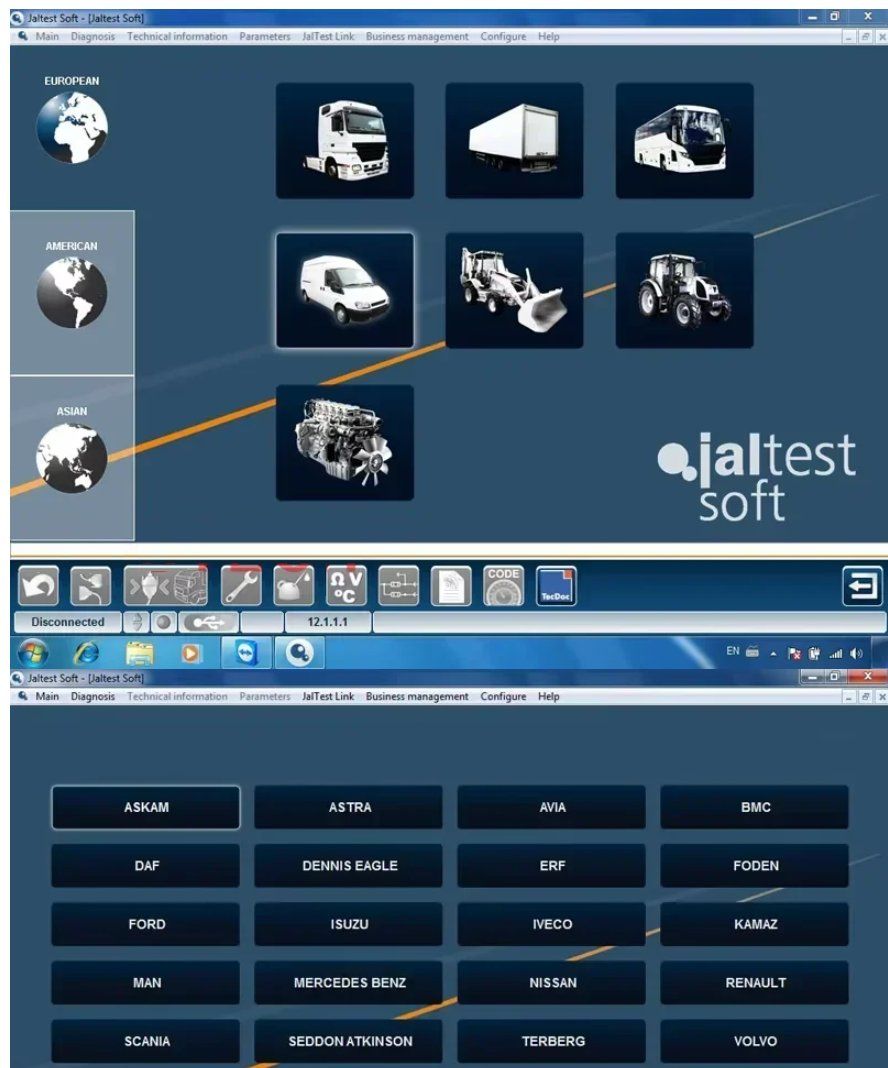Pick the light van vehicle category
888x1068 pixels.
point(344,290)
